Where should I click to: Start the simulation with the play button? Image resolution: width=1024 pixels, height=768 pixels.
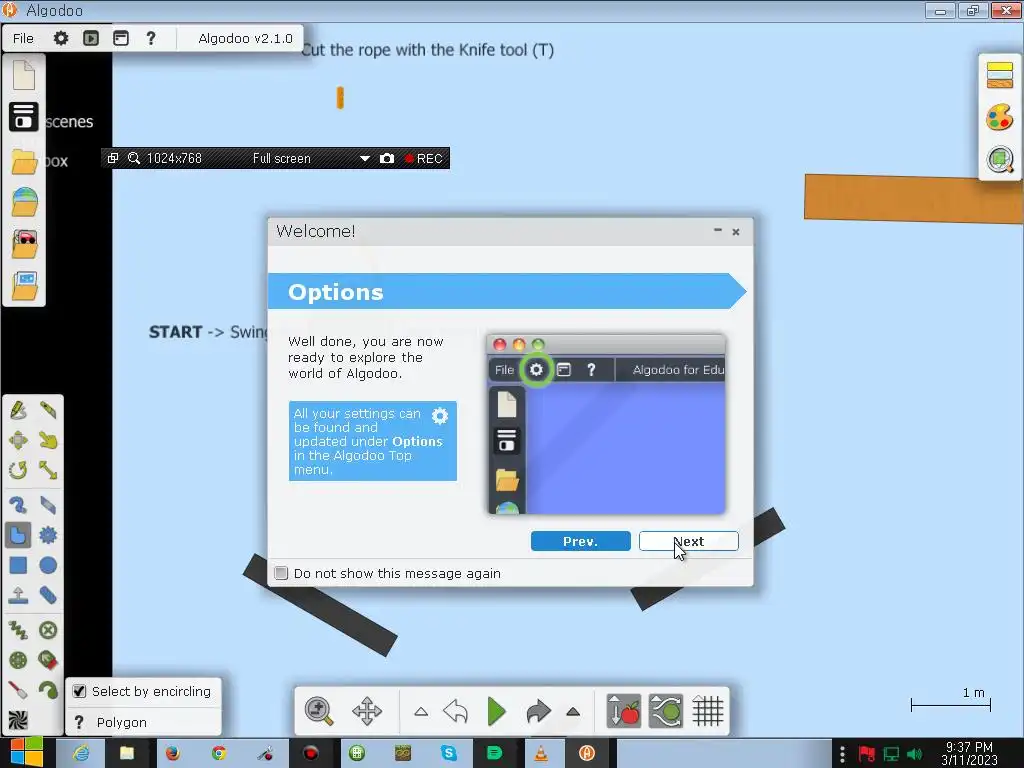click(x=496, y=711)
